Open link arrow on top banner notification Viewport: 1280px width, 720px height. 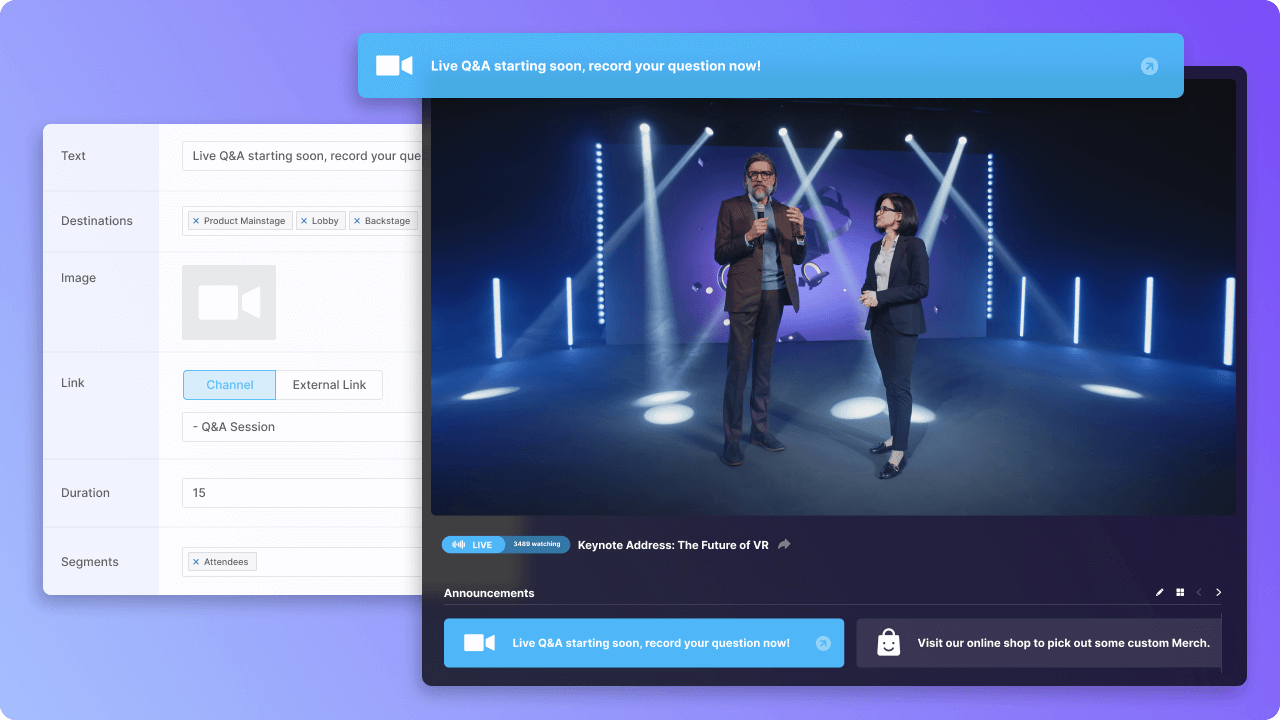tap(1149, 66)
